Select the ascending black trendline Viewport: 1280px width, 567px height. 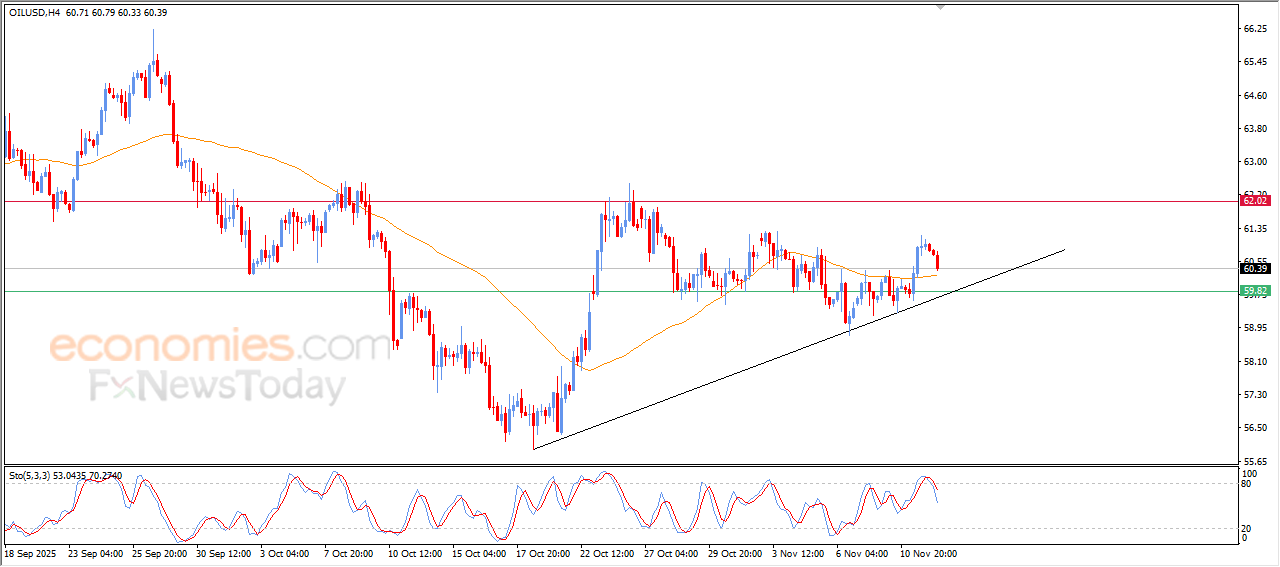(800, 348)
